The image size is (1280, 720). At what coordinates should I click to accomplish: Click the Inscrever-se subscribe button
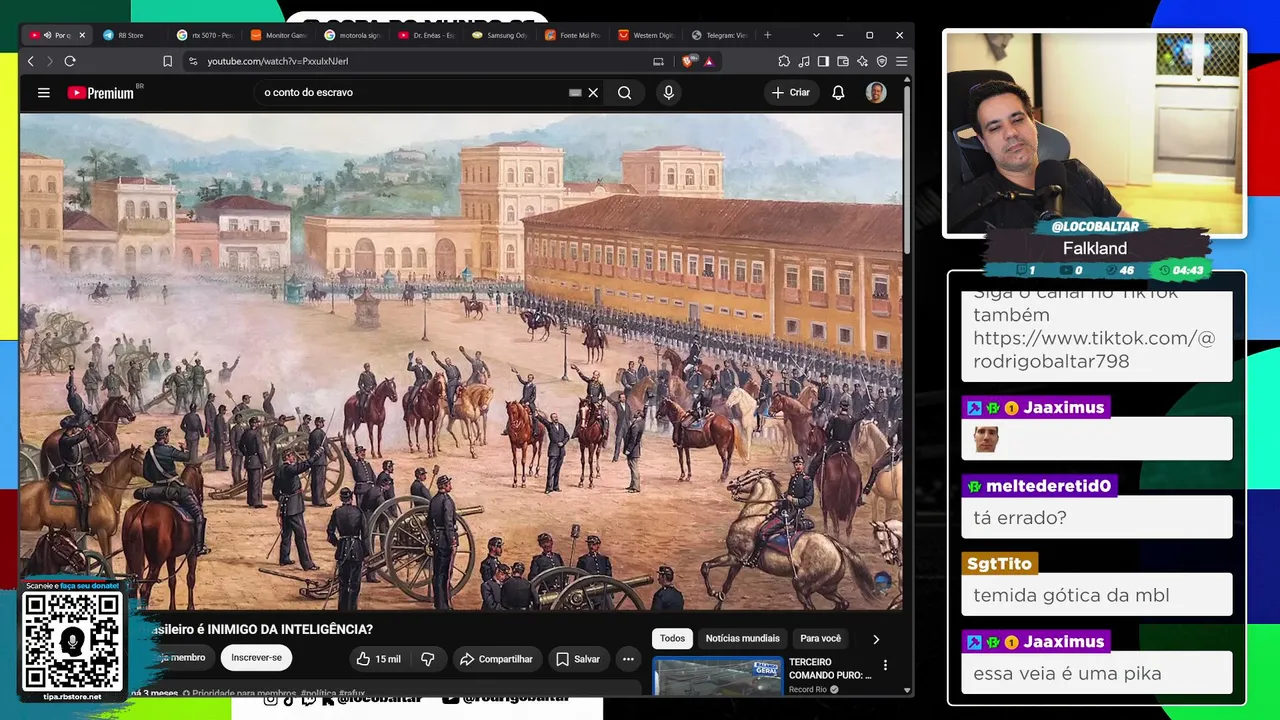coord(257,658)
